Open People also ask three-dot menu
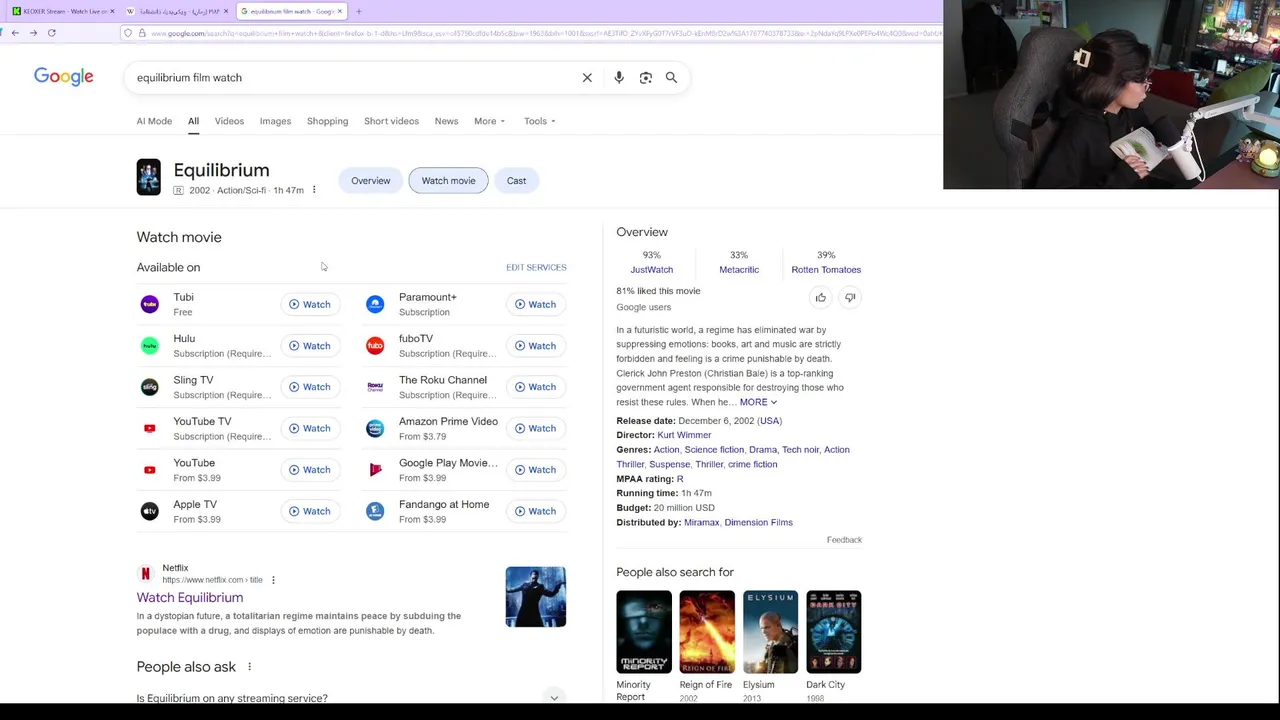1280x720 pixels. pyautogui.click(x=249, y=667)
